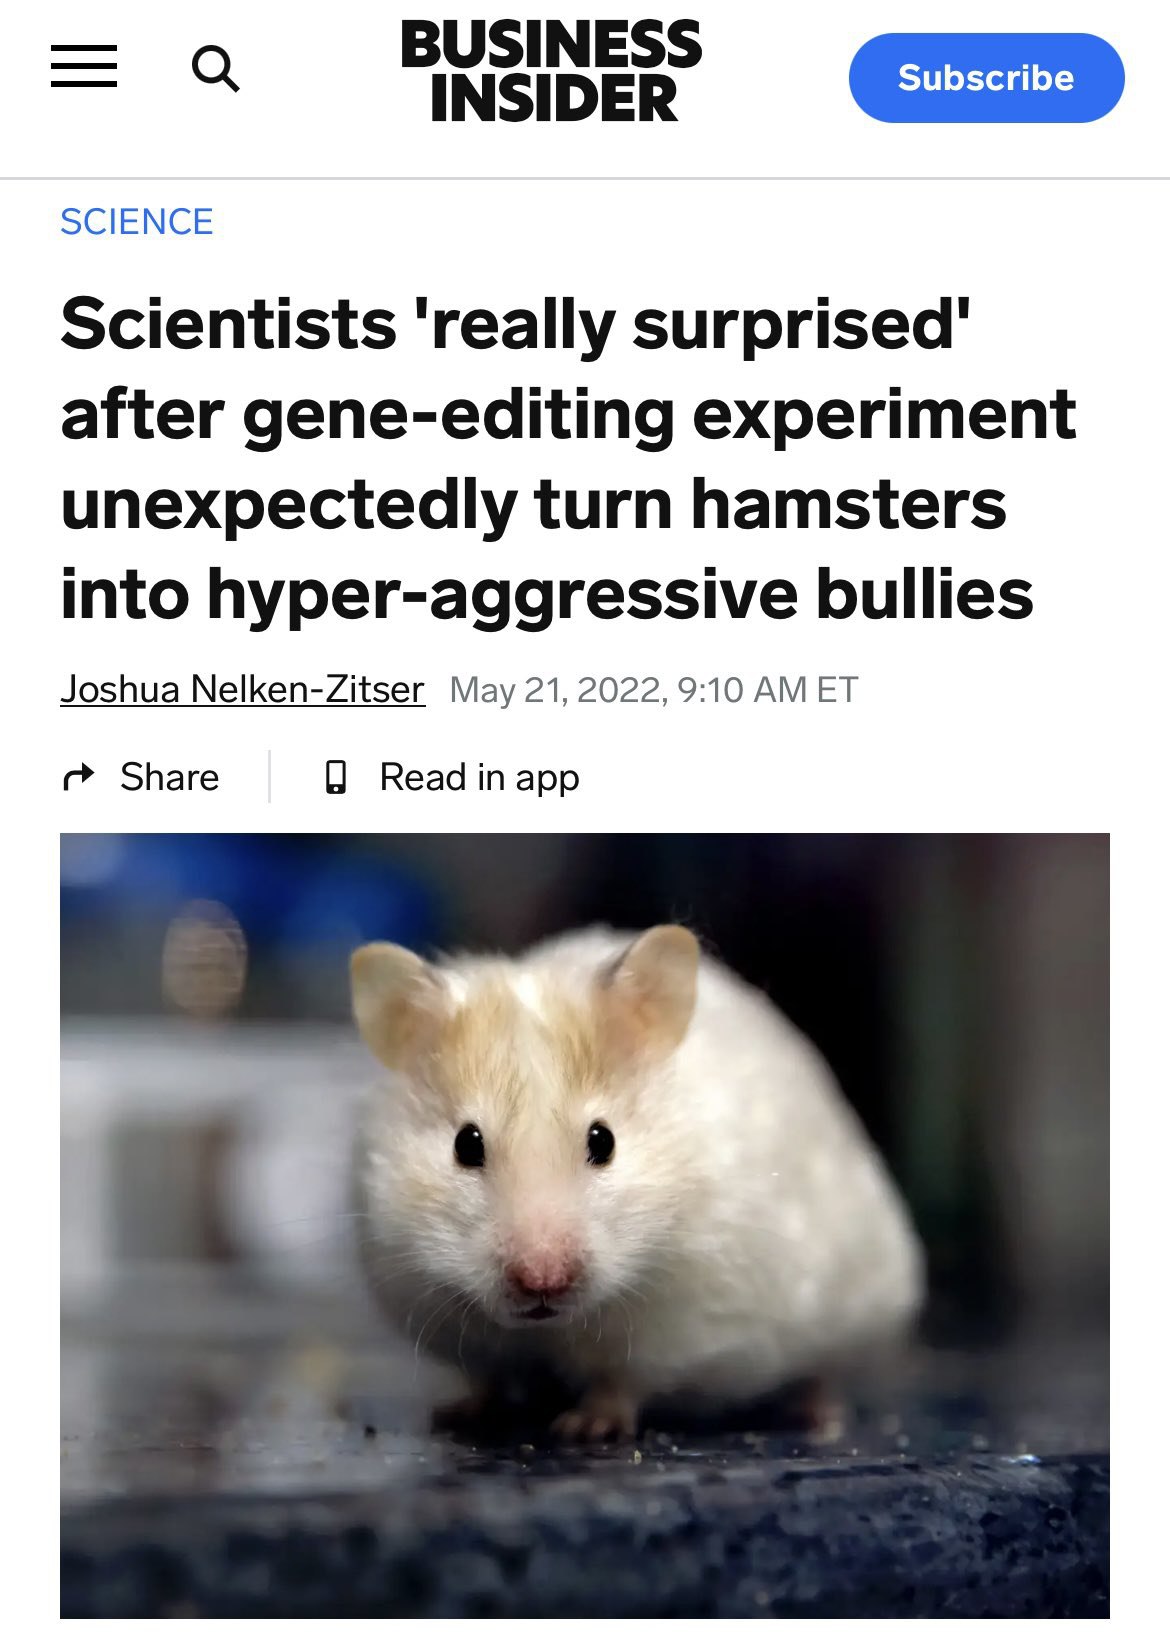1170x1637 pixels.
Task: Tap the curved share arrow icon
Action: point(79,777)
